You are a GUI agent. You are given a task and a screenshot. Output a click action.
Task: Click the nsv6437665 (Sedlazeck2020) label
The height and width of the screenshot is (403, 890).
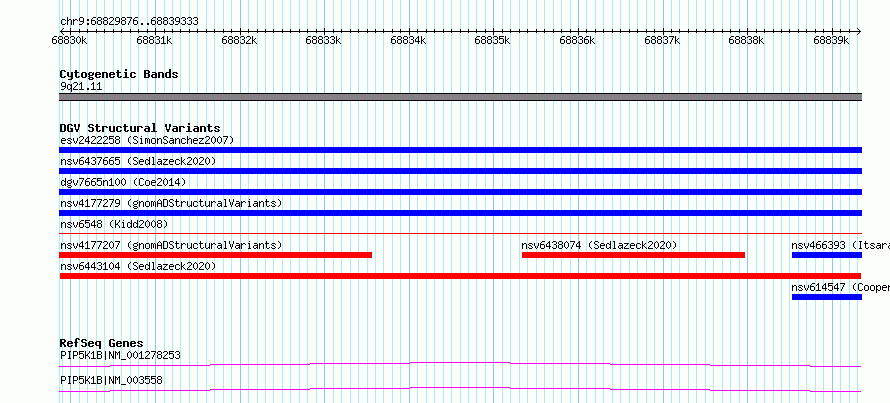(138, 161)
